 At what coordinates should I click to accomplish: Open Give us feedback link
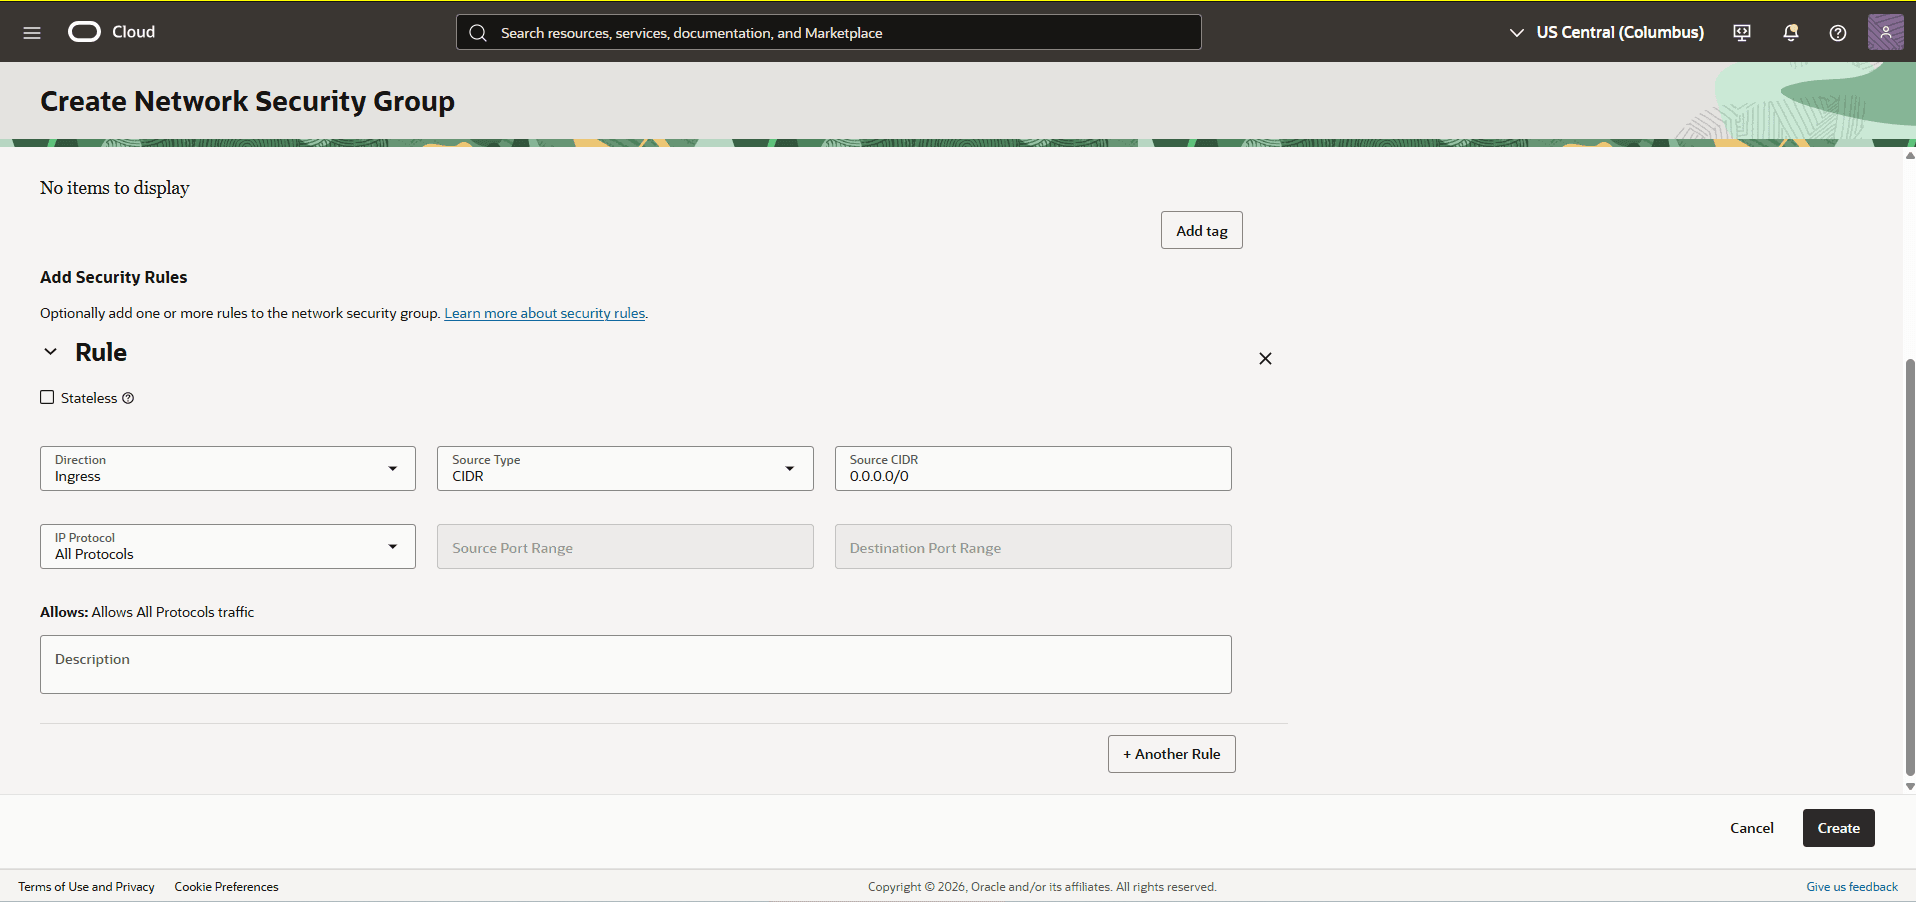(1852, 887)
